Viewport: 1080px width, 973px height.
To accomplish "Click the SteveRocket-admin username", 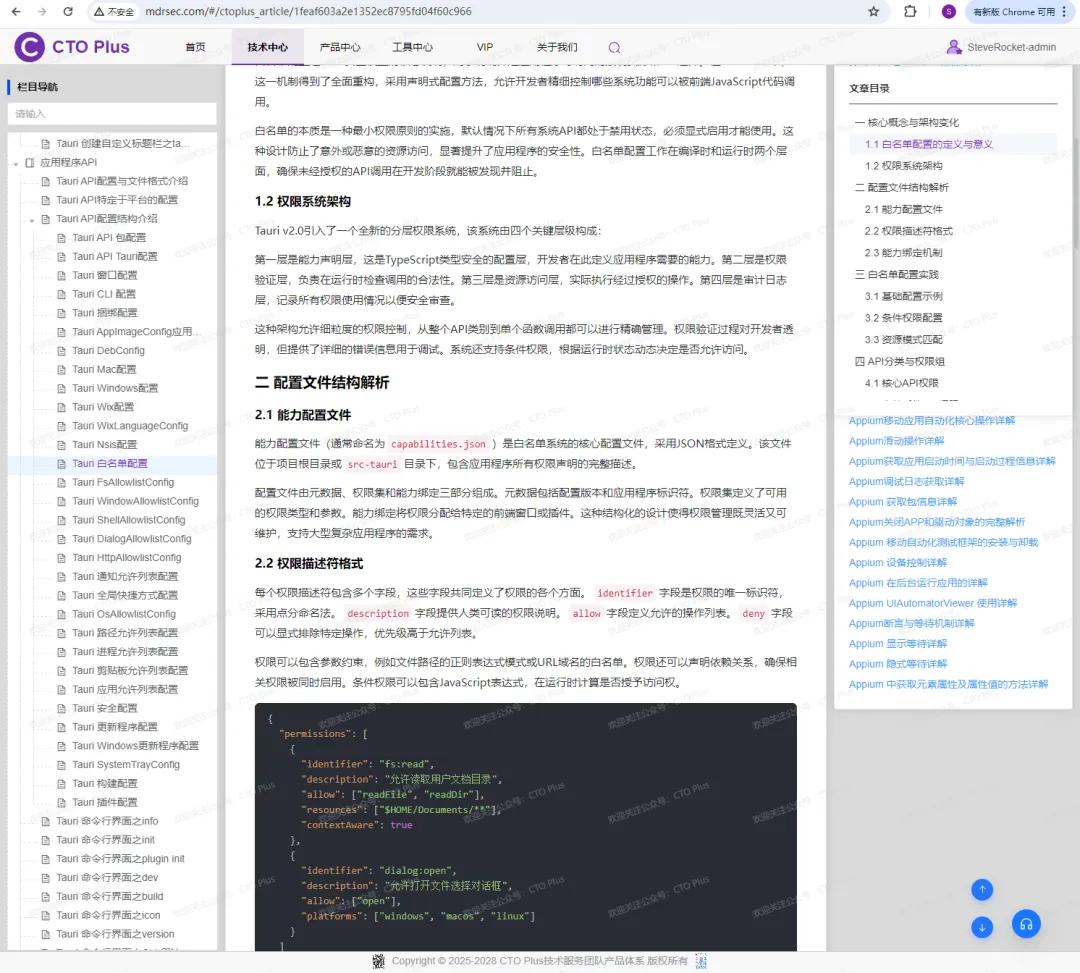I will pos(1011,48).
